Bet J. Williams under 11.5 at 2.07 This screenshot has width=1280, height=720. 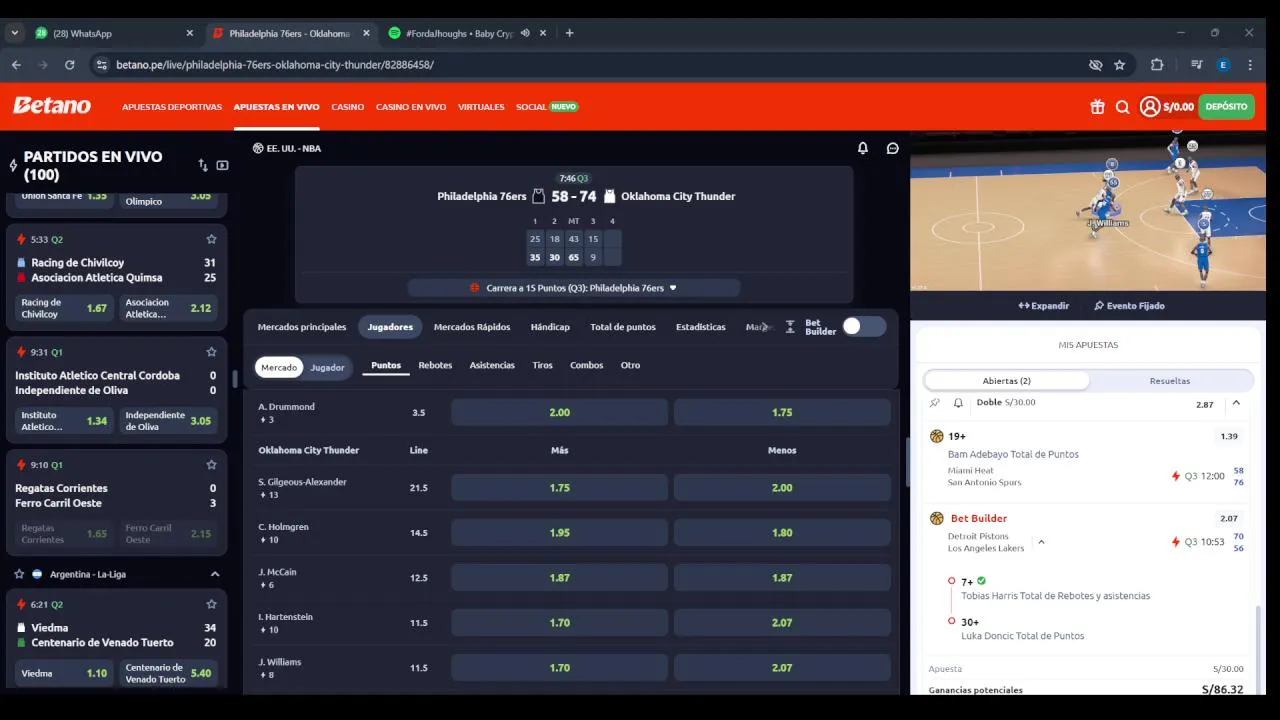point(782,668)
